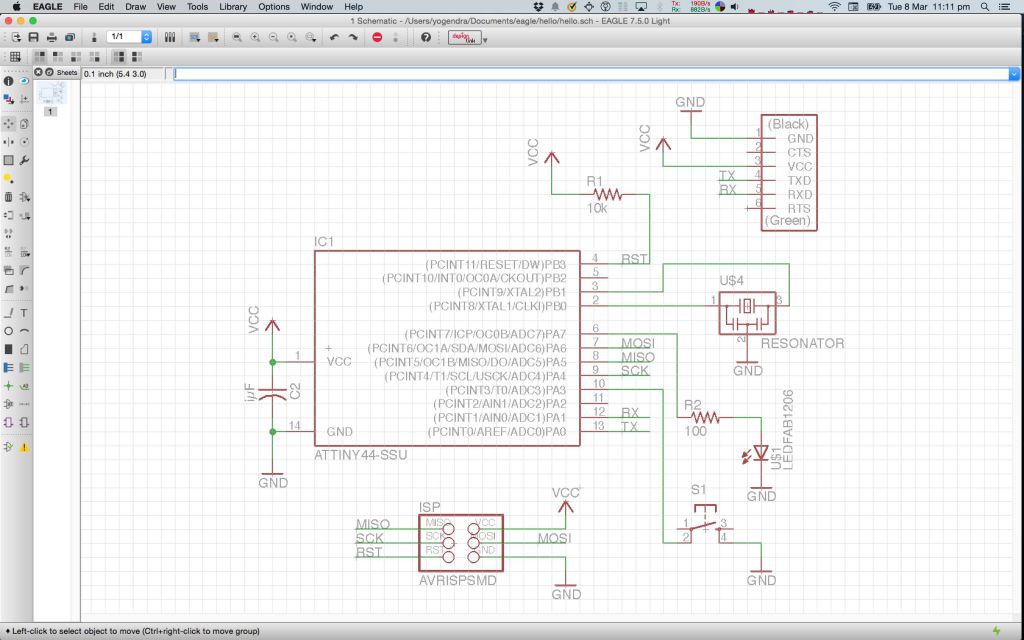
Task: Click the Redo arrow icon
Action: click(x=353, y=37)
